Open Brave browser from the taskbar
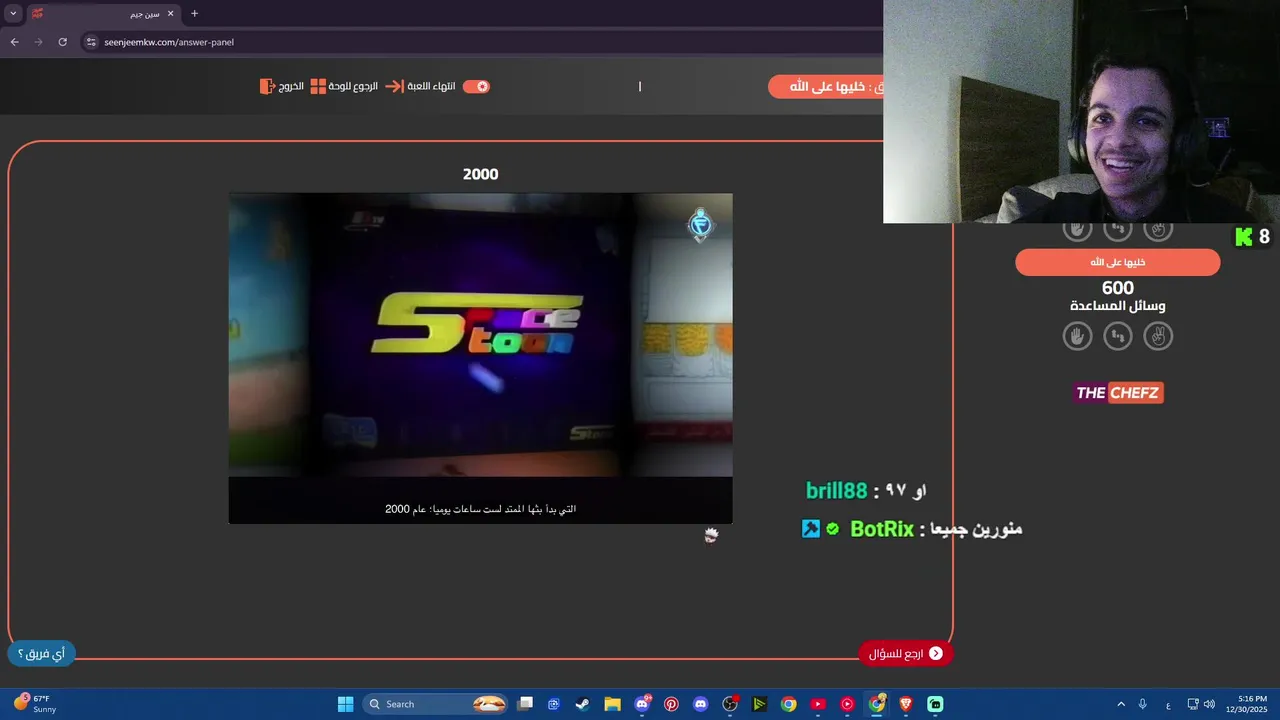The height and width of the screenshot is (720, 1280). click(x=906, y=704)
